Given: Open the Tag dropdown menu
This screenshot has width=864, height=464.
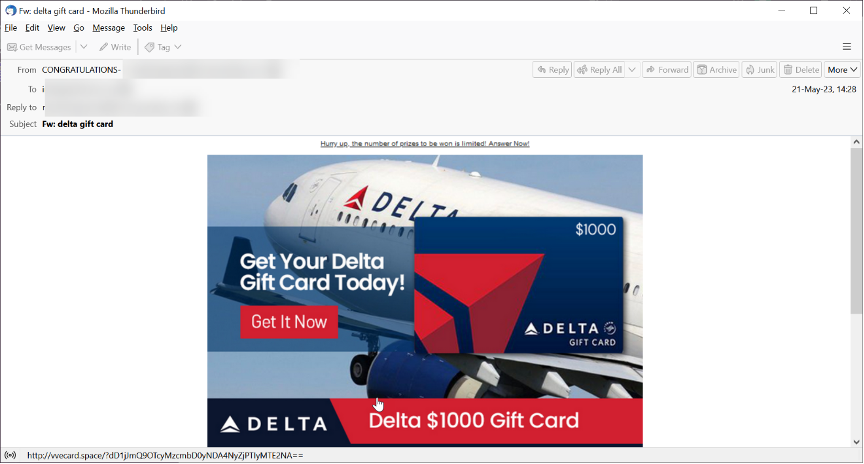Looking at the screenshot, I should (163, 47).
